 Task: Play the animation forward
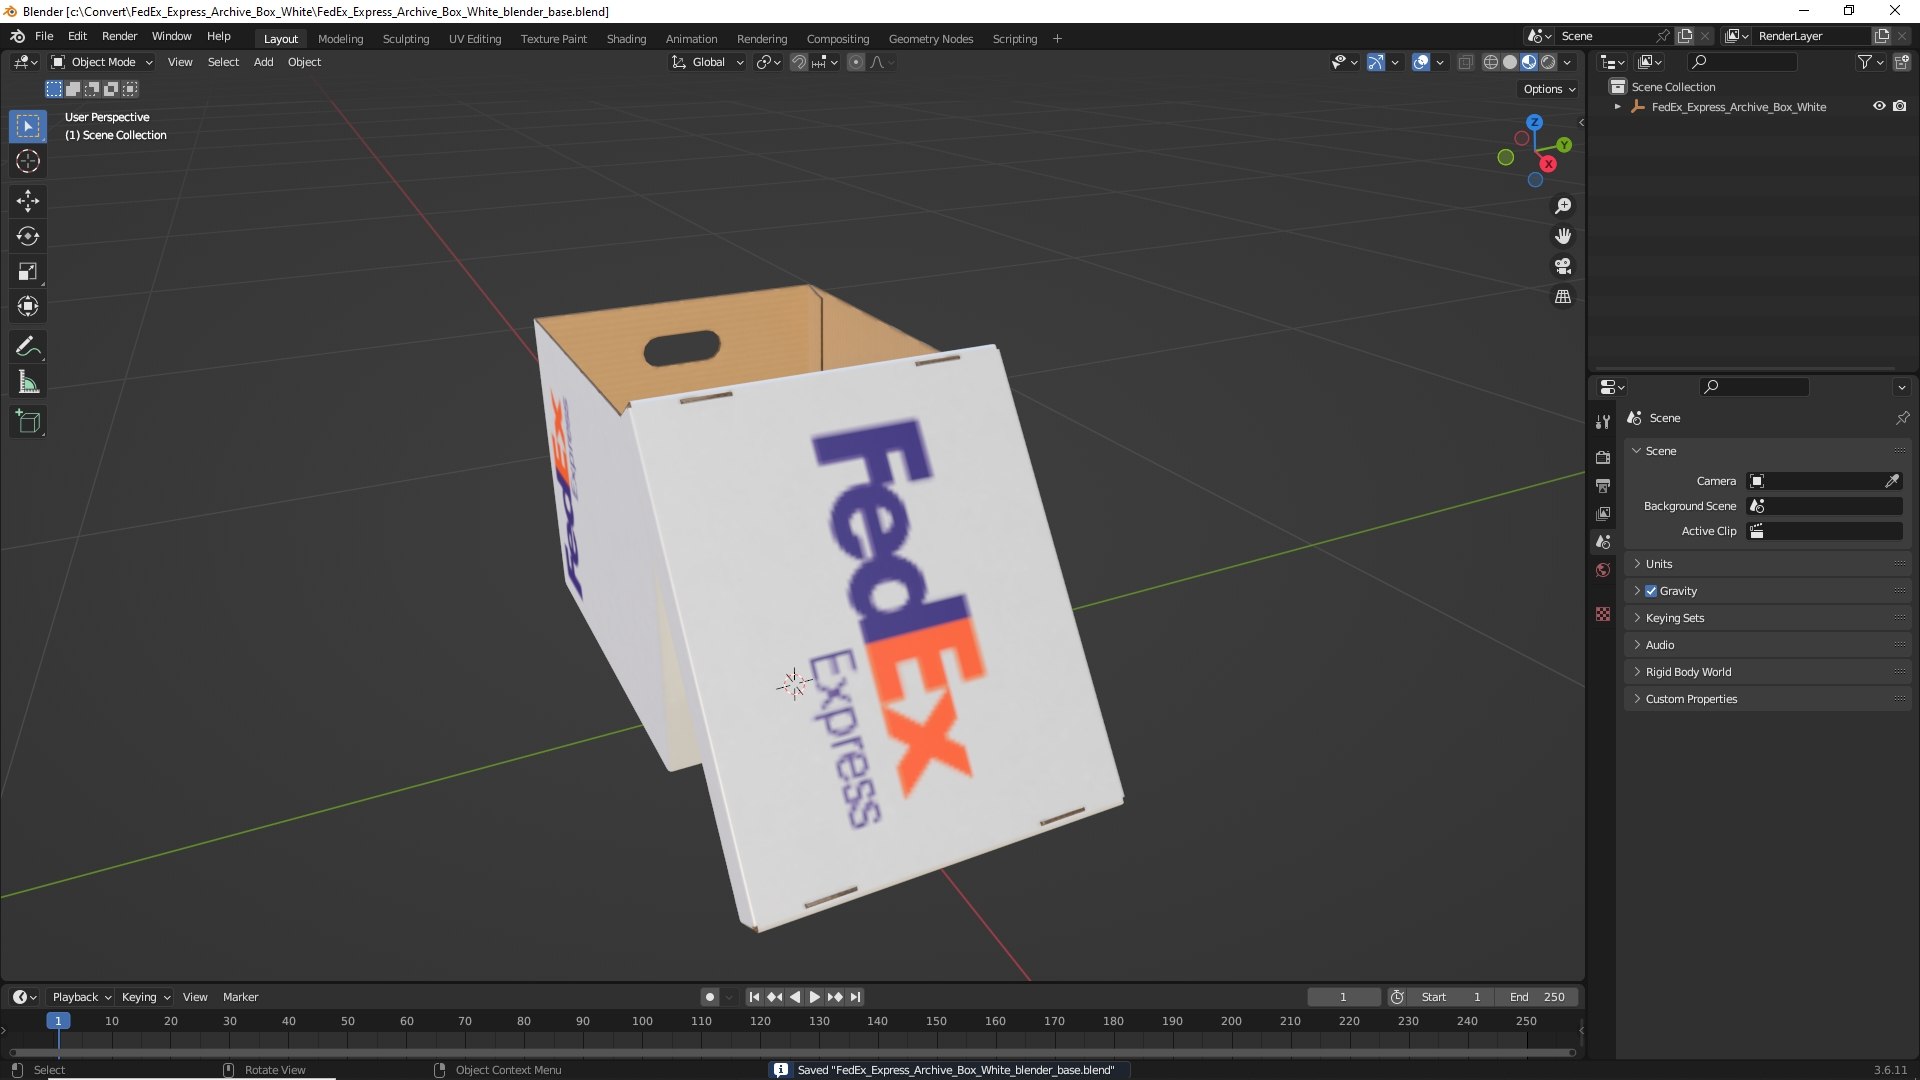coord(814,997)
